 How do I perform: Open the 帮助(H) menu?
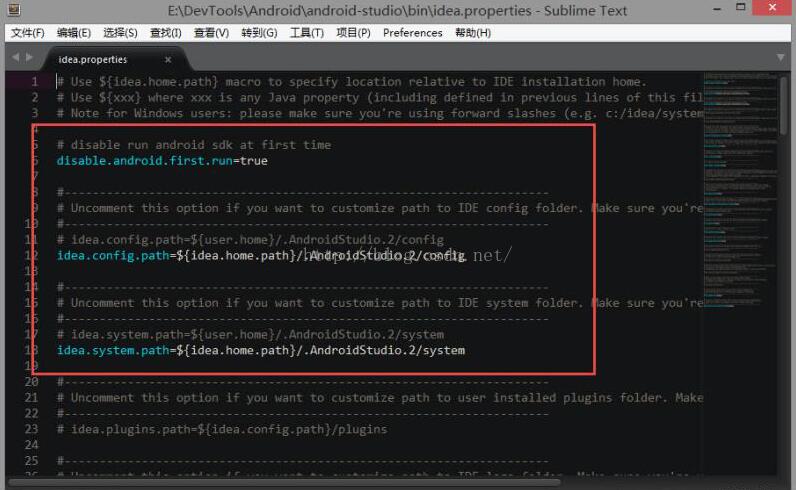tap(473, 33)
